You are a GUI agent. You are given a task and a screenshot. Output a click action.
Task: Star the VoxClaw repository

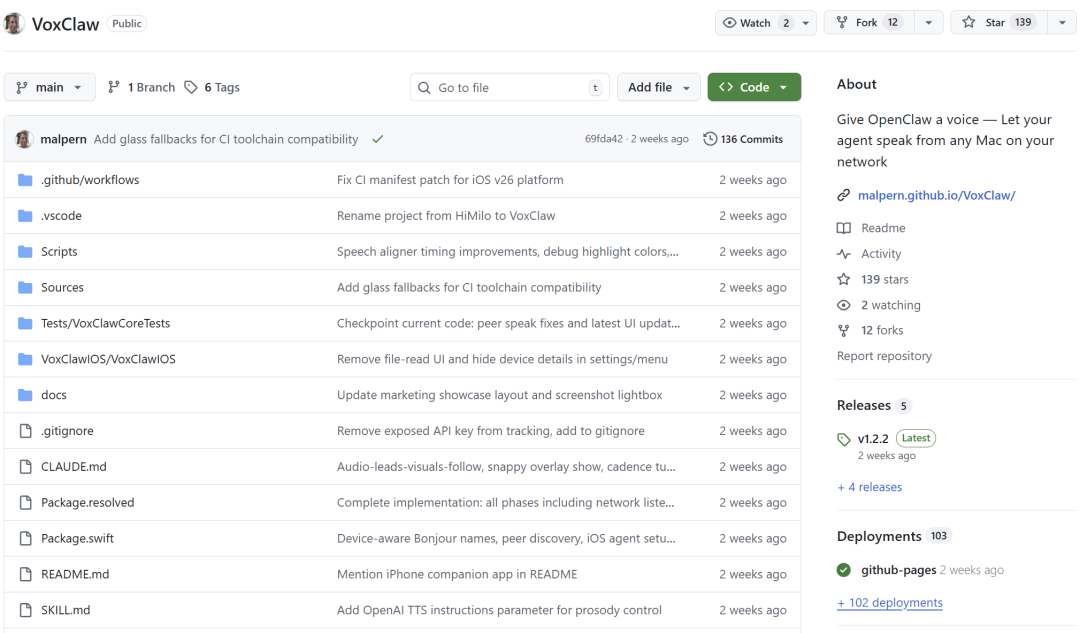997,23
